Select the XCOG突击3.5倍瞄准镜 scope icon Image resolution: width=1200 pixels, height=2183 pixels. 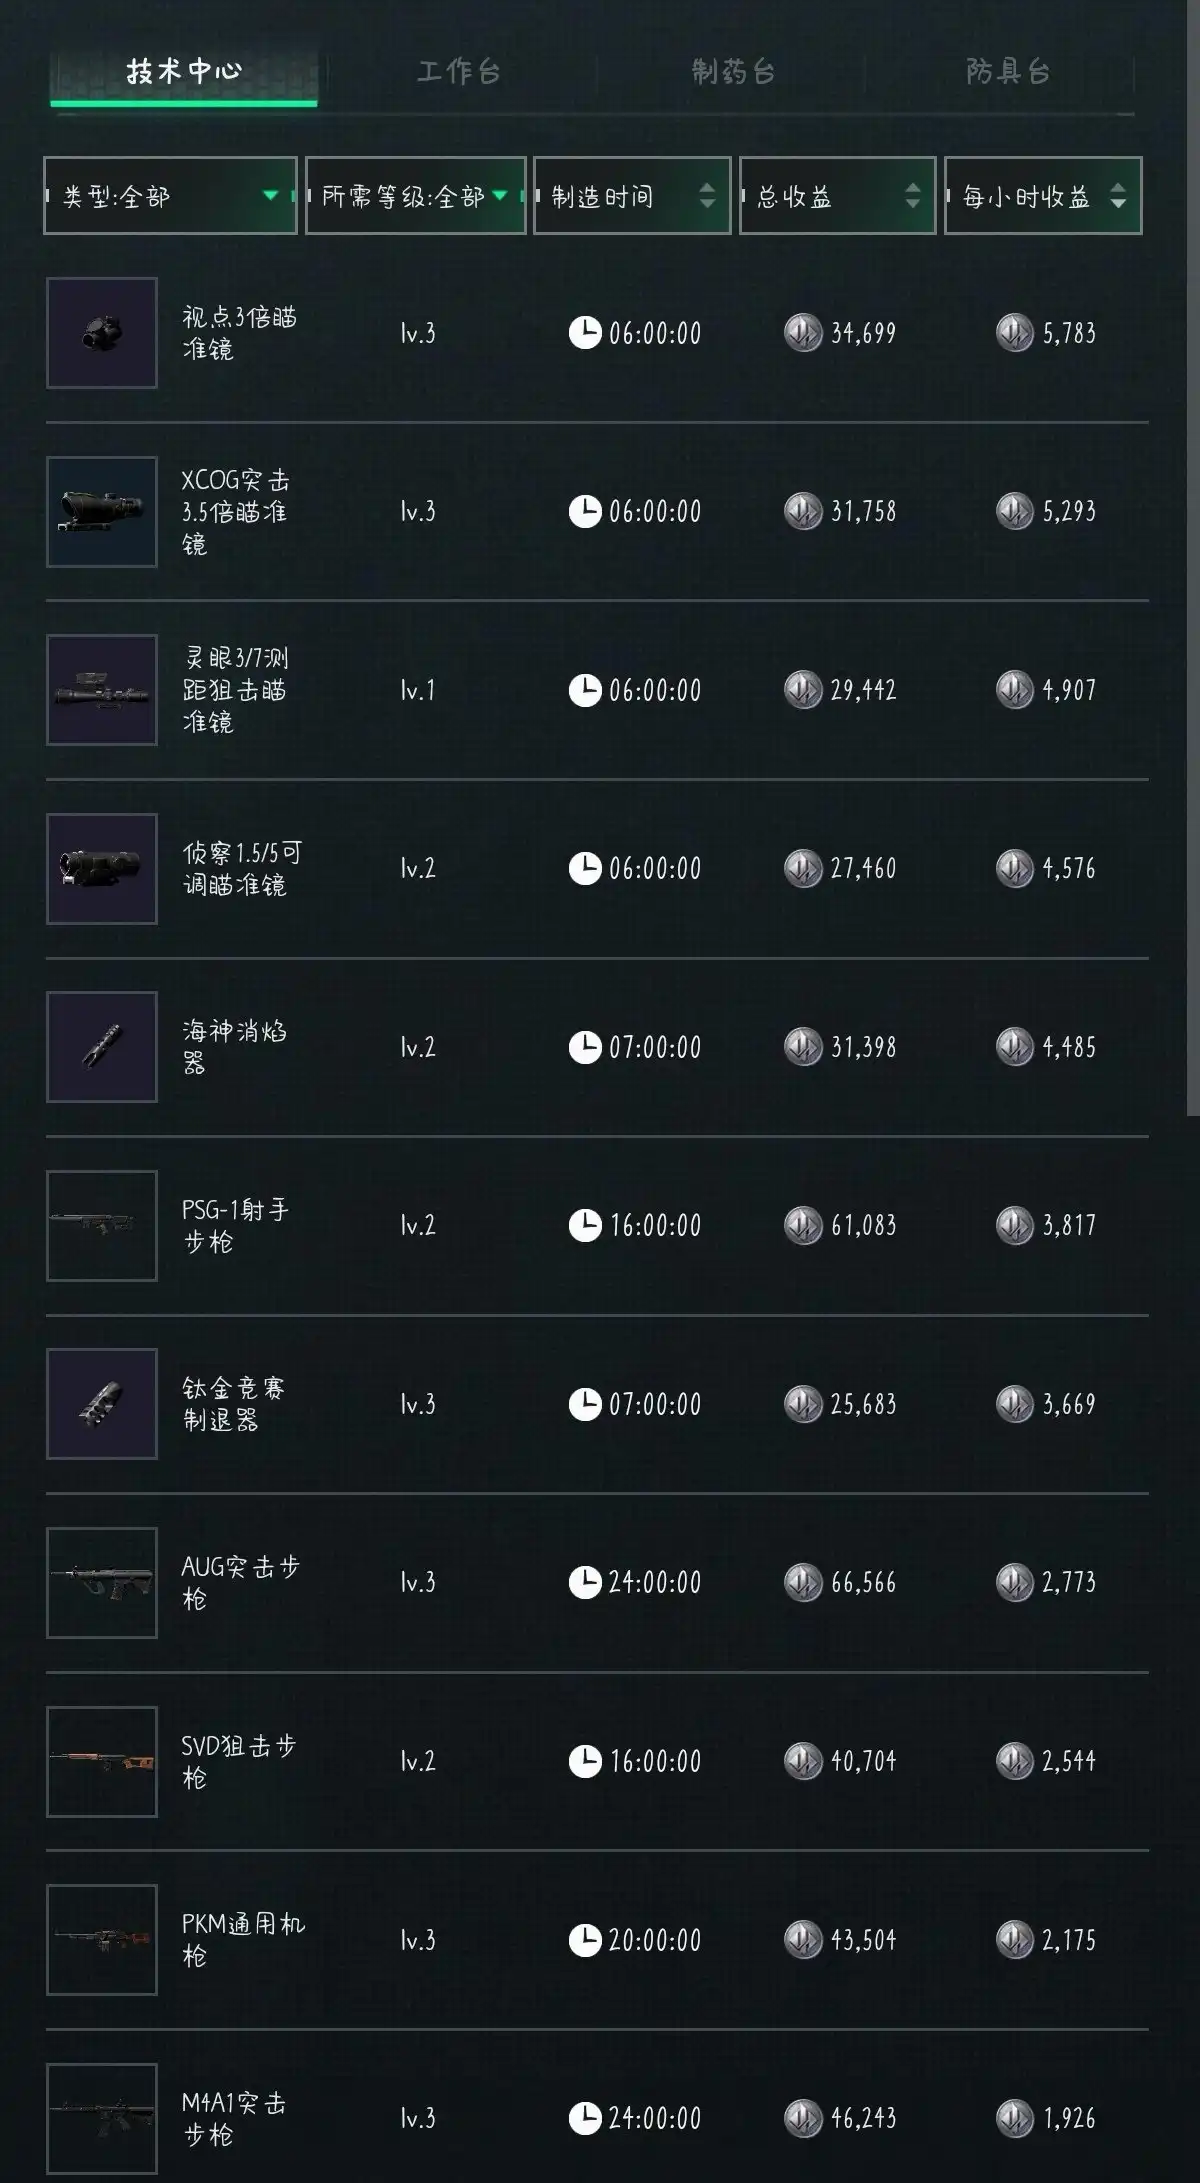pyautogui.click(x=102, y=512)
